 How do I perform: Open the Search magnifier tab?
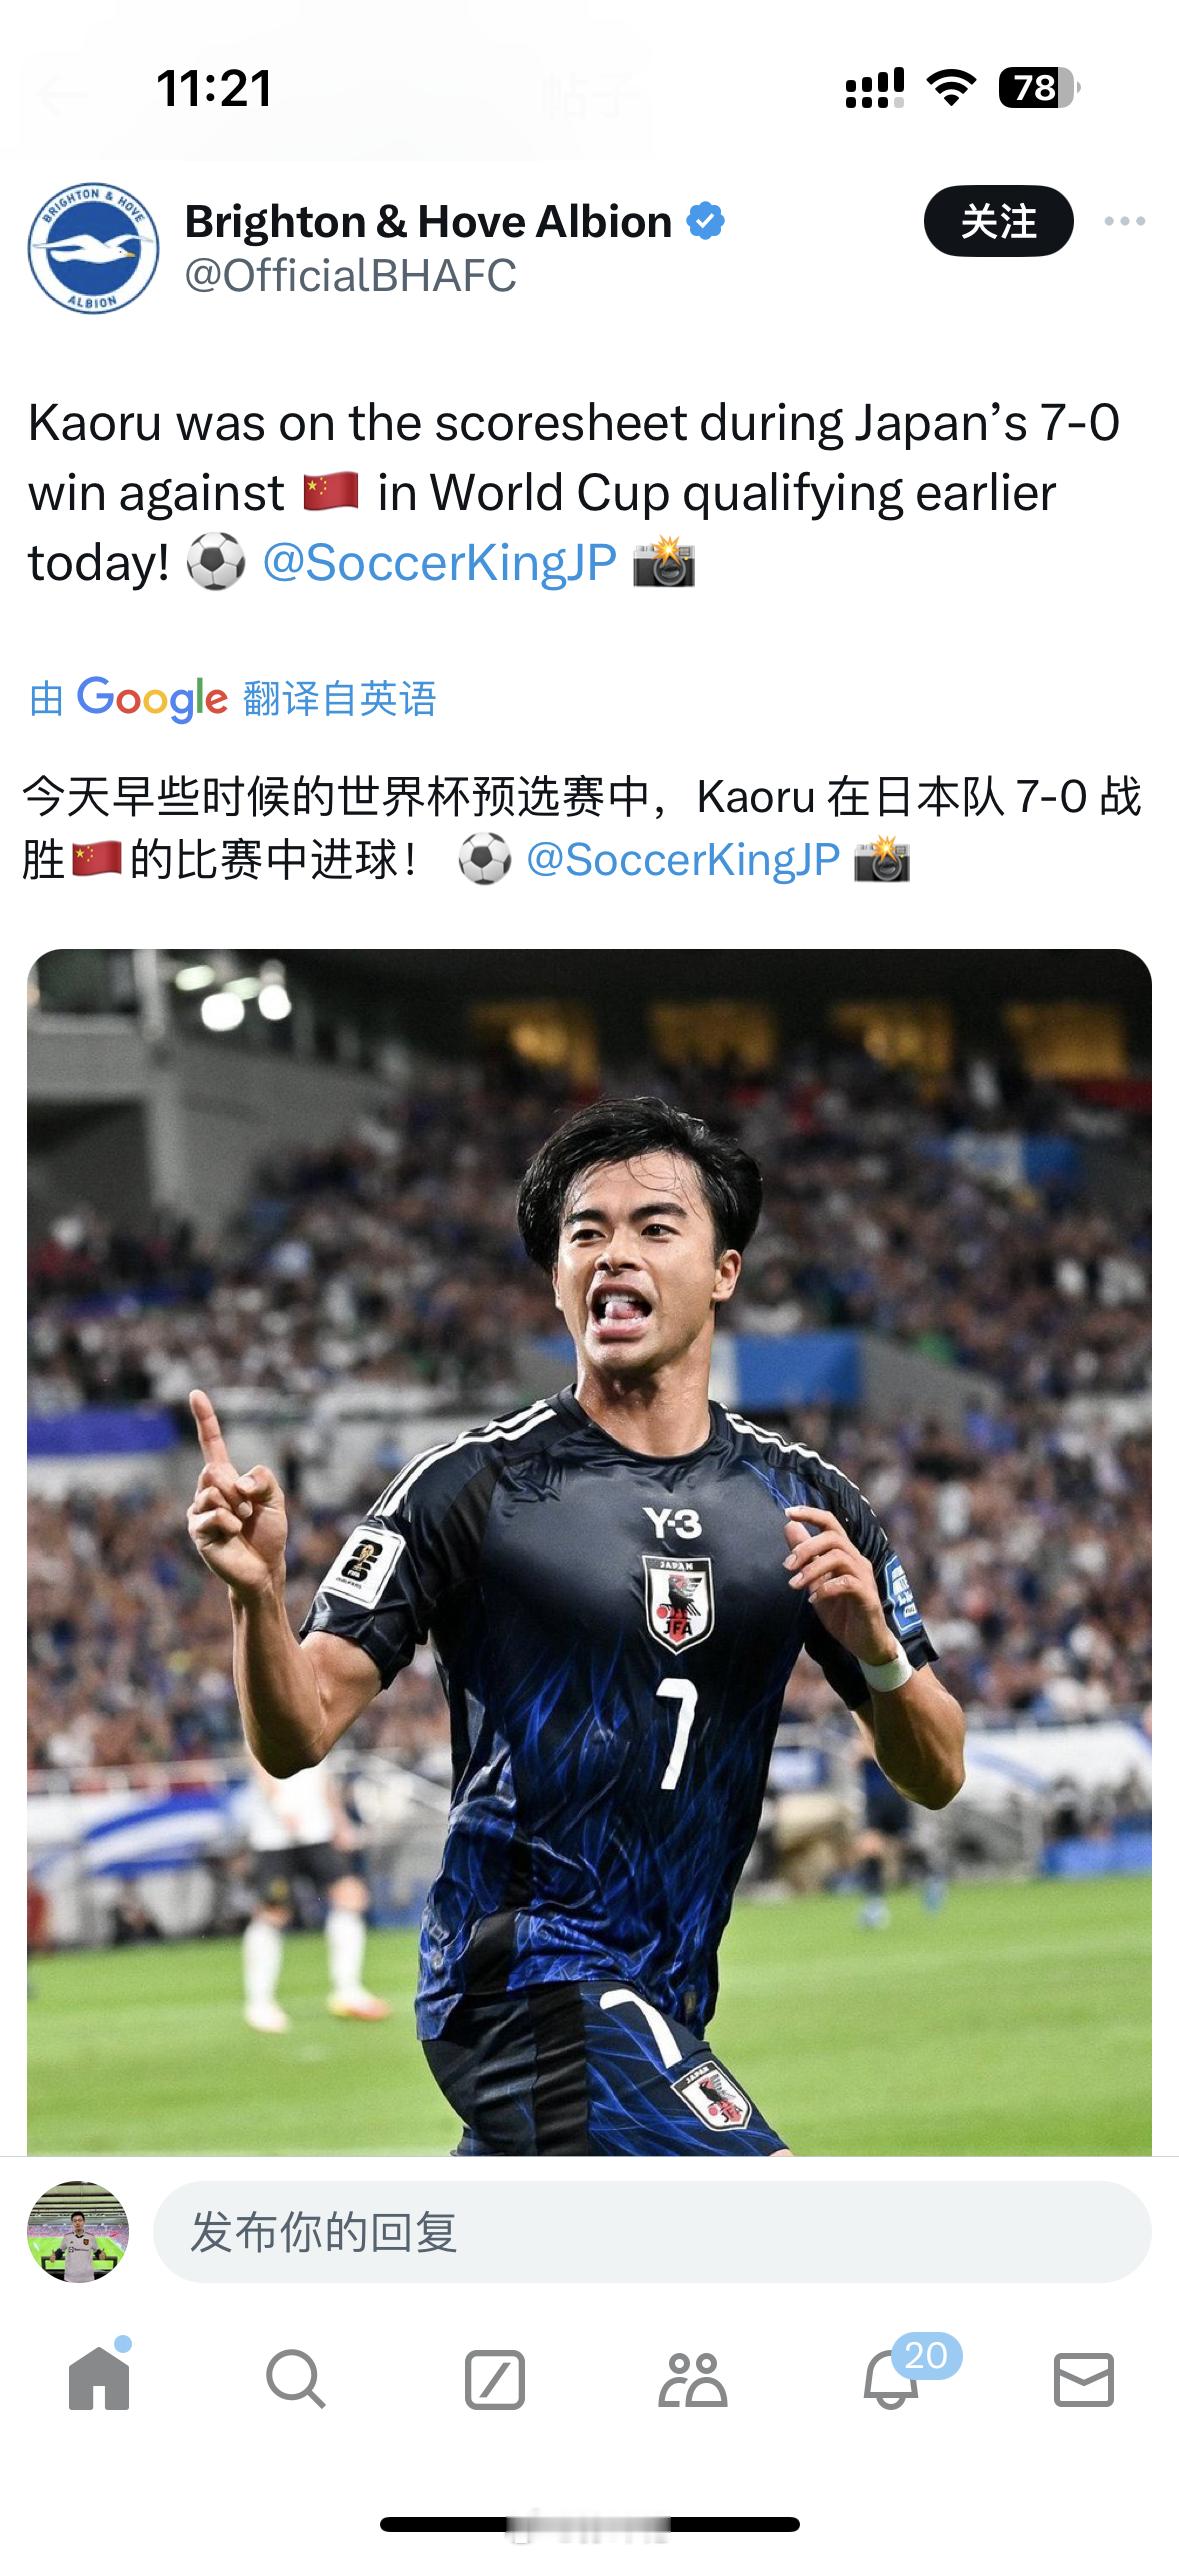pyautogui.click(x=296, y=2378)
